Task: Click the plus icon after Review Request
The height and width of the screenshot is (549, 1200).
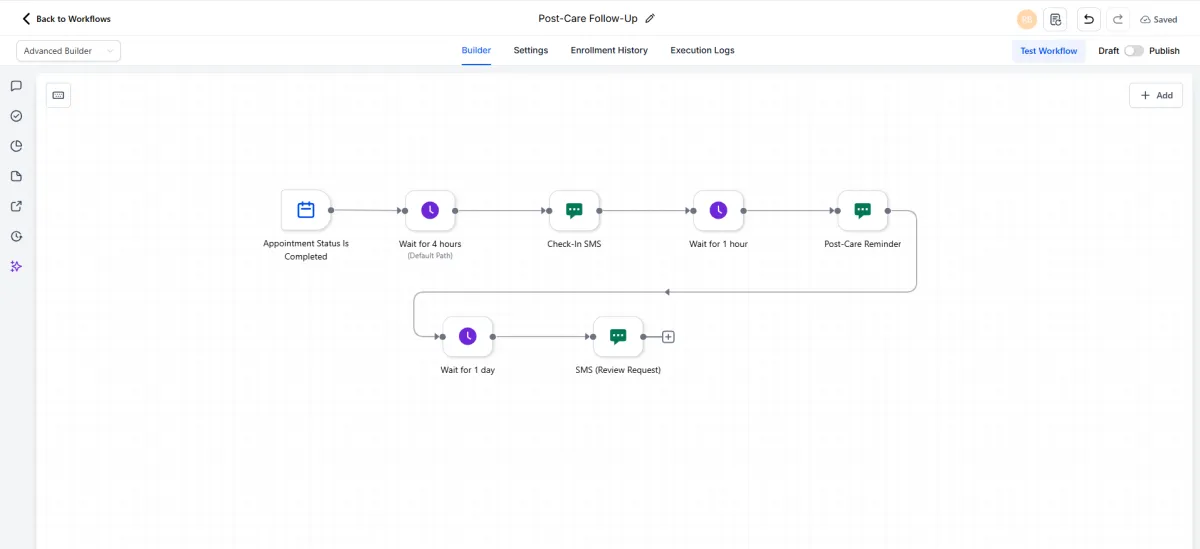Action: pyautogui.click(x=669, y=337)
